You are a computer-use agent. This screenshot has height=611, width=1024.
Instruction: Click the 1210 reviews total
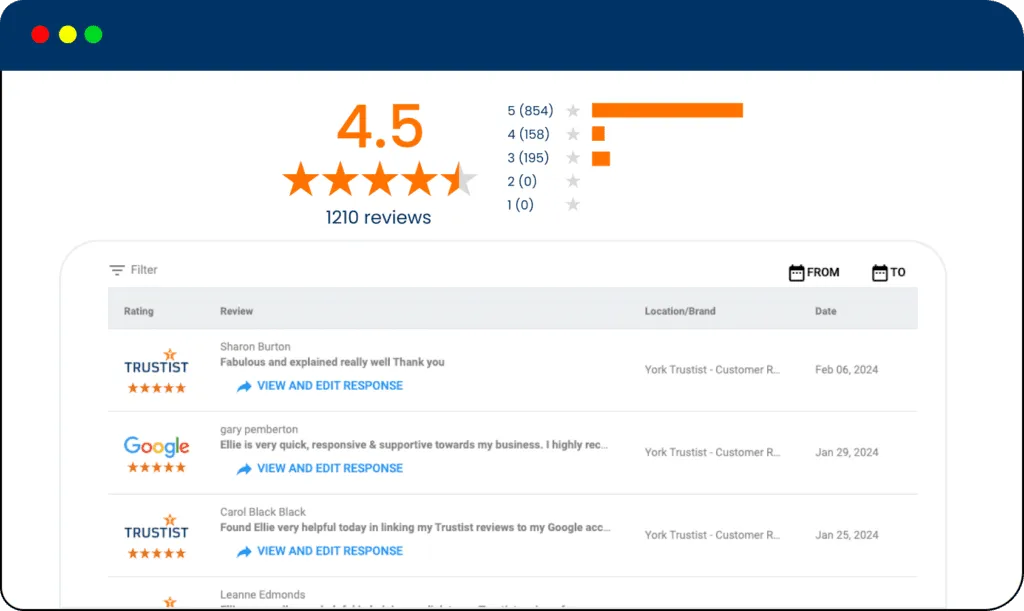click(x=379, y=217)
